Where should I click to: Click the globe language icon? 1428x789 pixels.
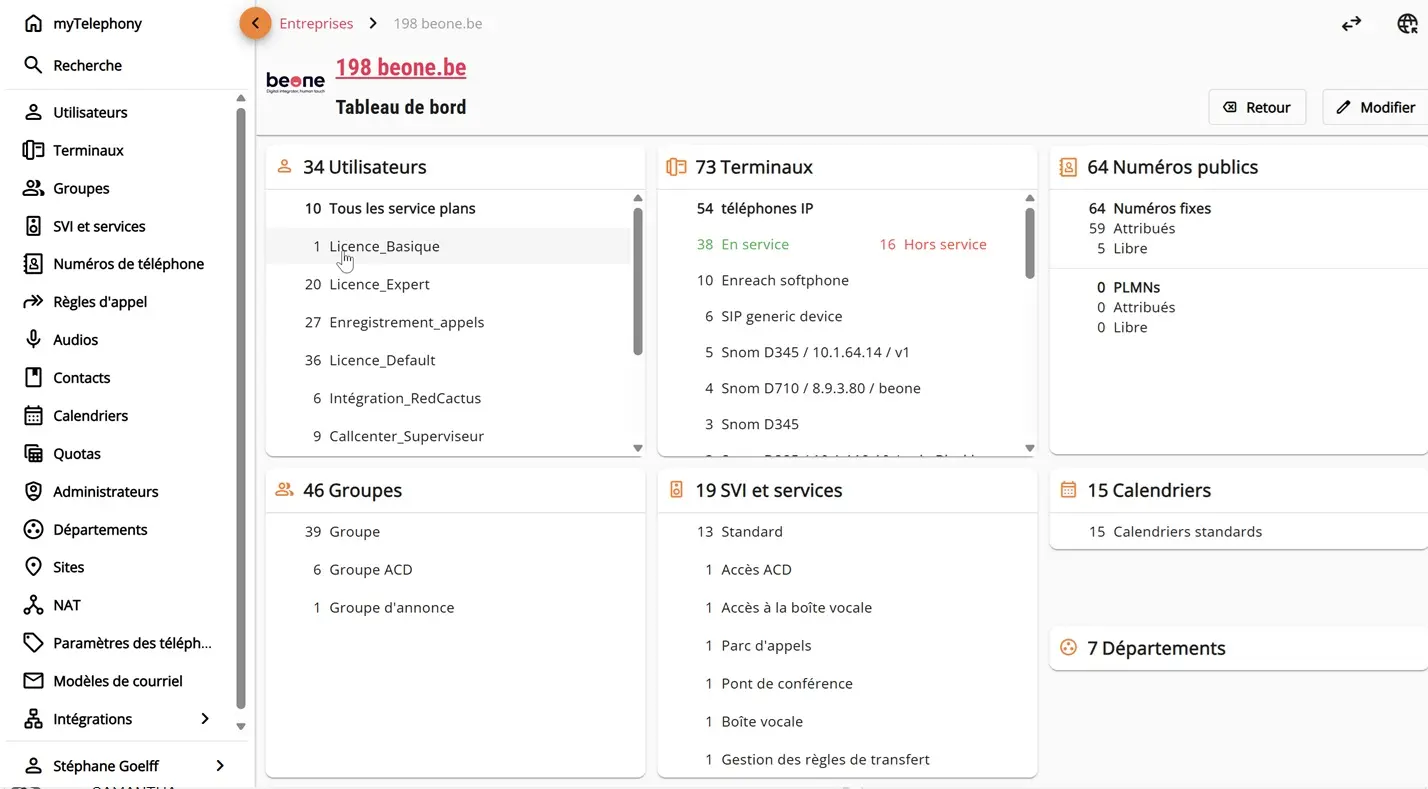tap(1407, 24)
